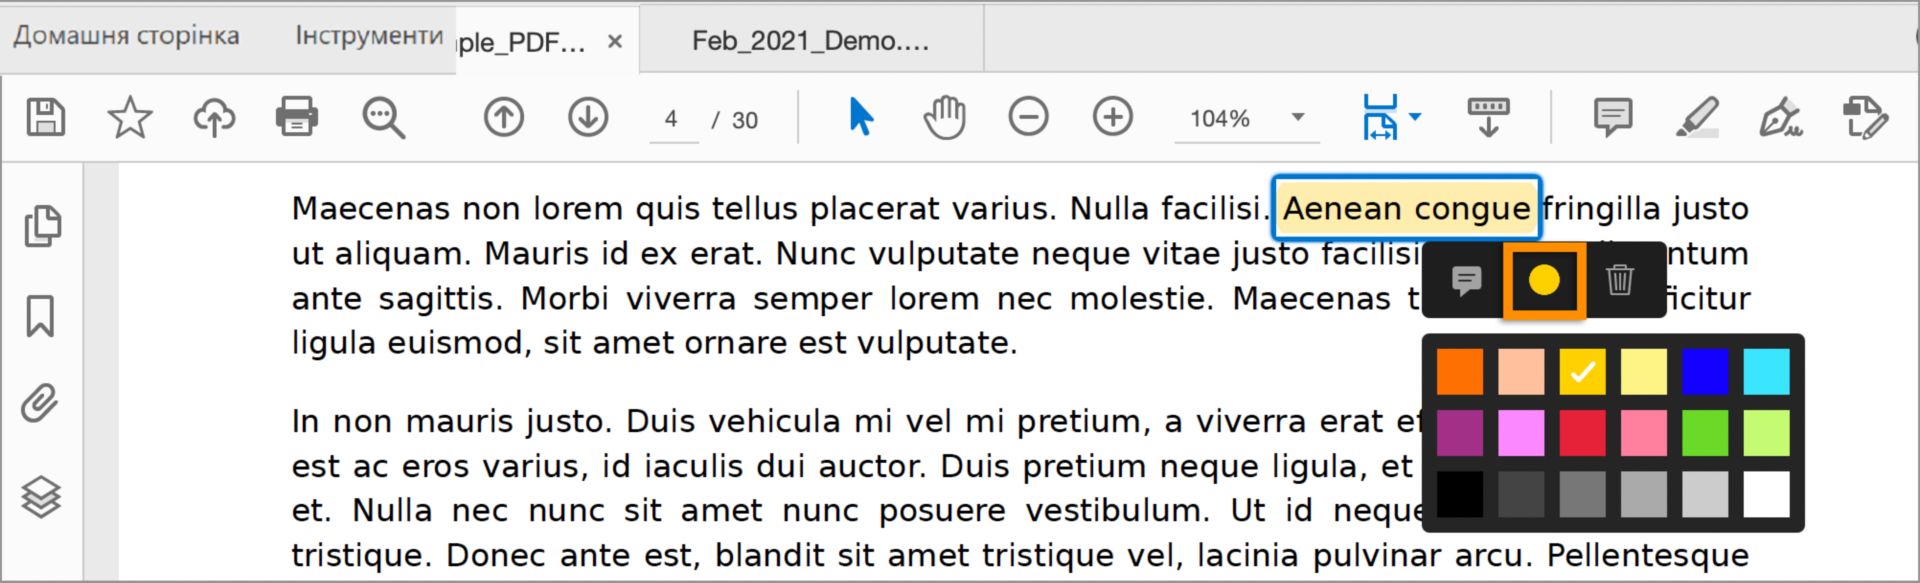
Task: Choose the bright green color swatch
Action: (1705, 433)
